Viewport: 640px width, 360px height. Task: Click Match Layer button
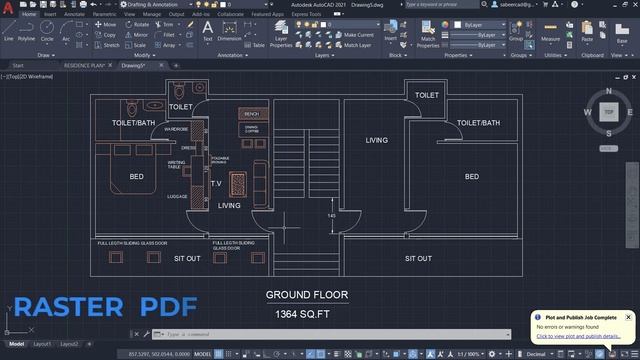pos(353,45)
